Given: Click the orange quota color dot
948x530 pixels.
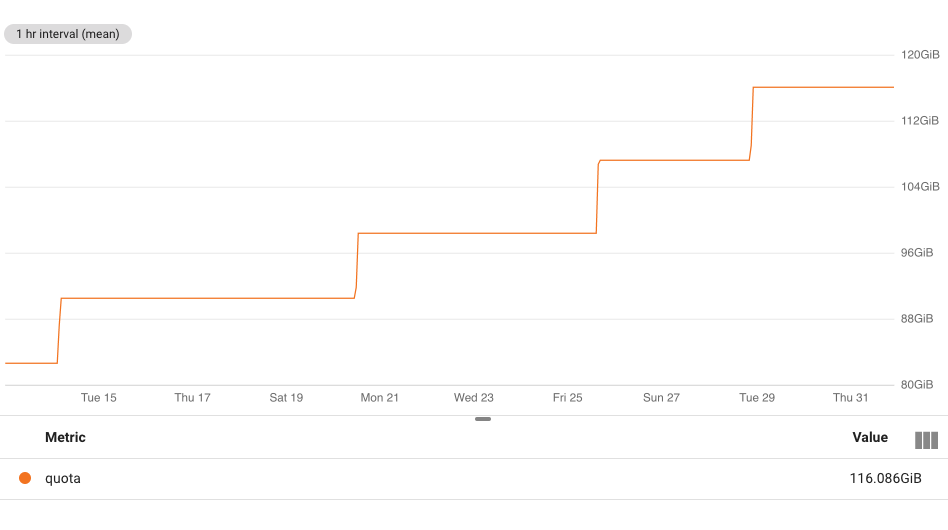Looking at the screenshot, I should (x=25, y=478).
